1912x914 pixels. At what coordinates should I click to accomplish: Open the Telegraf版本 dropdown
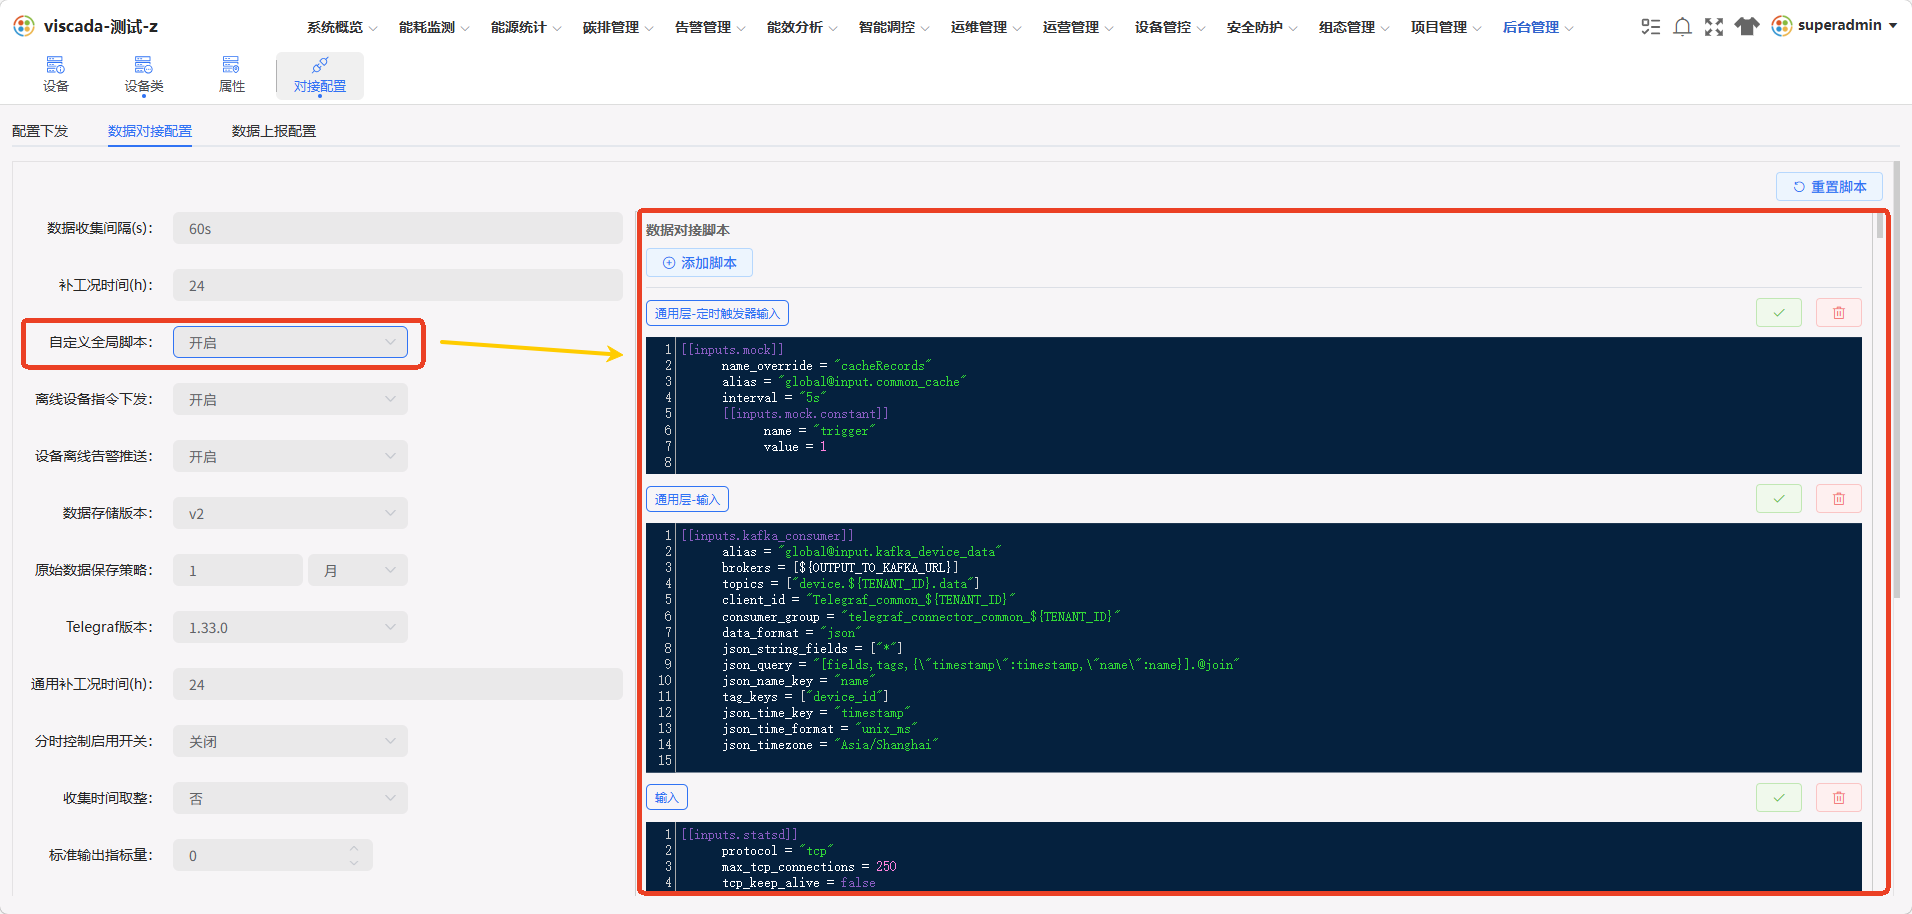290,627
